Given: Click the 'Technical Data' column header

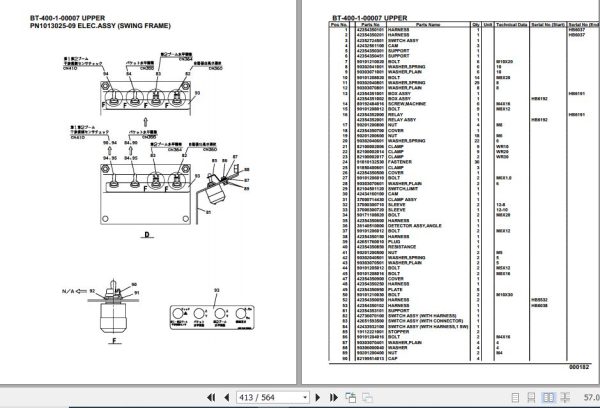Looking at the screenshot, I should (512, 24).
